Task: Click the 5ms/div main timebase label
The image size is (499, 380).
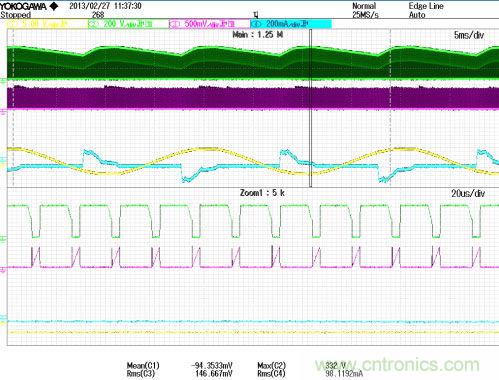Action: [x=469, y=35]
